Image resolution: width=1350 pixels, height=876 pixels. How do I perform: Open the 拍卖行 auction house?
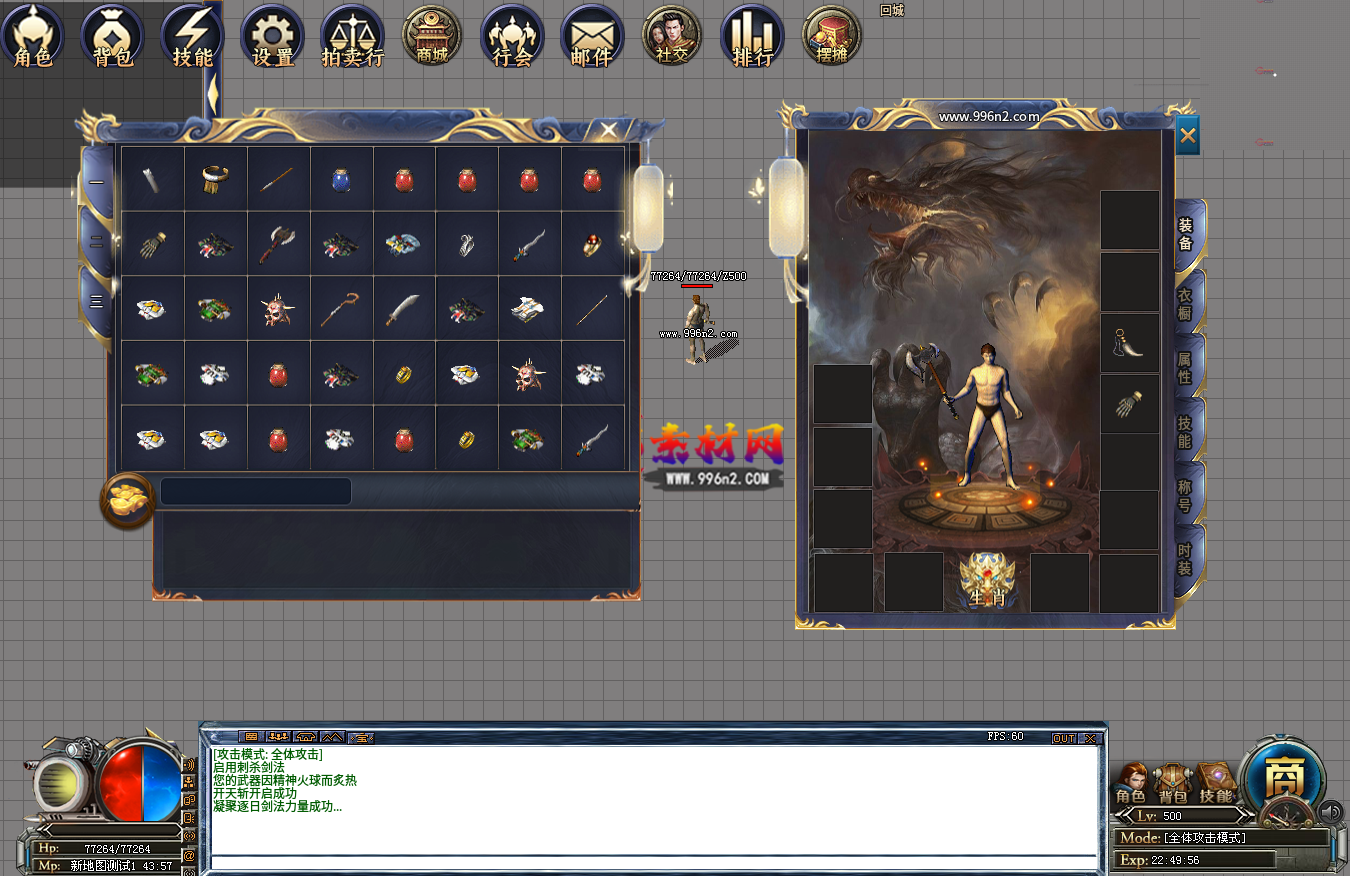(352, 36)
